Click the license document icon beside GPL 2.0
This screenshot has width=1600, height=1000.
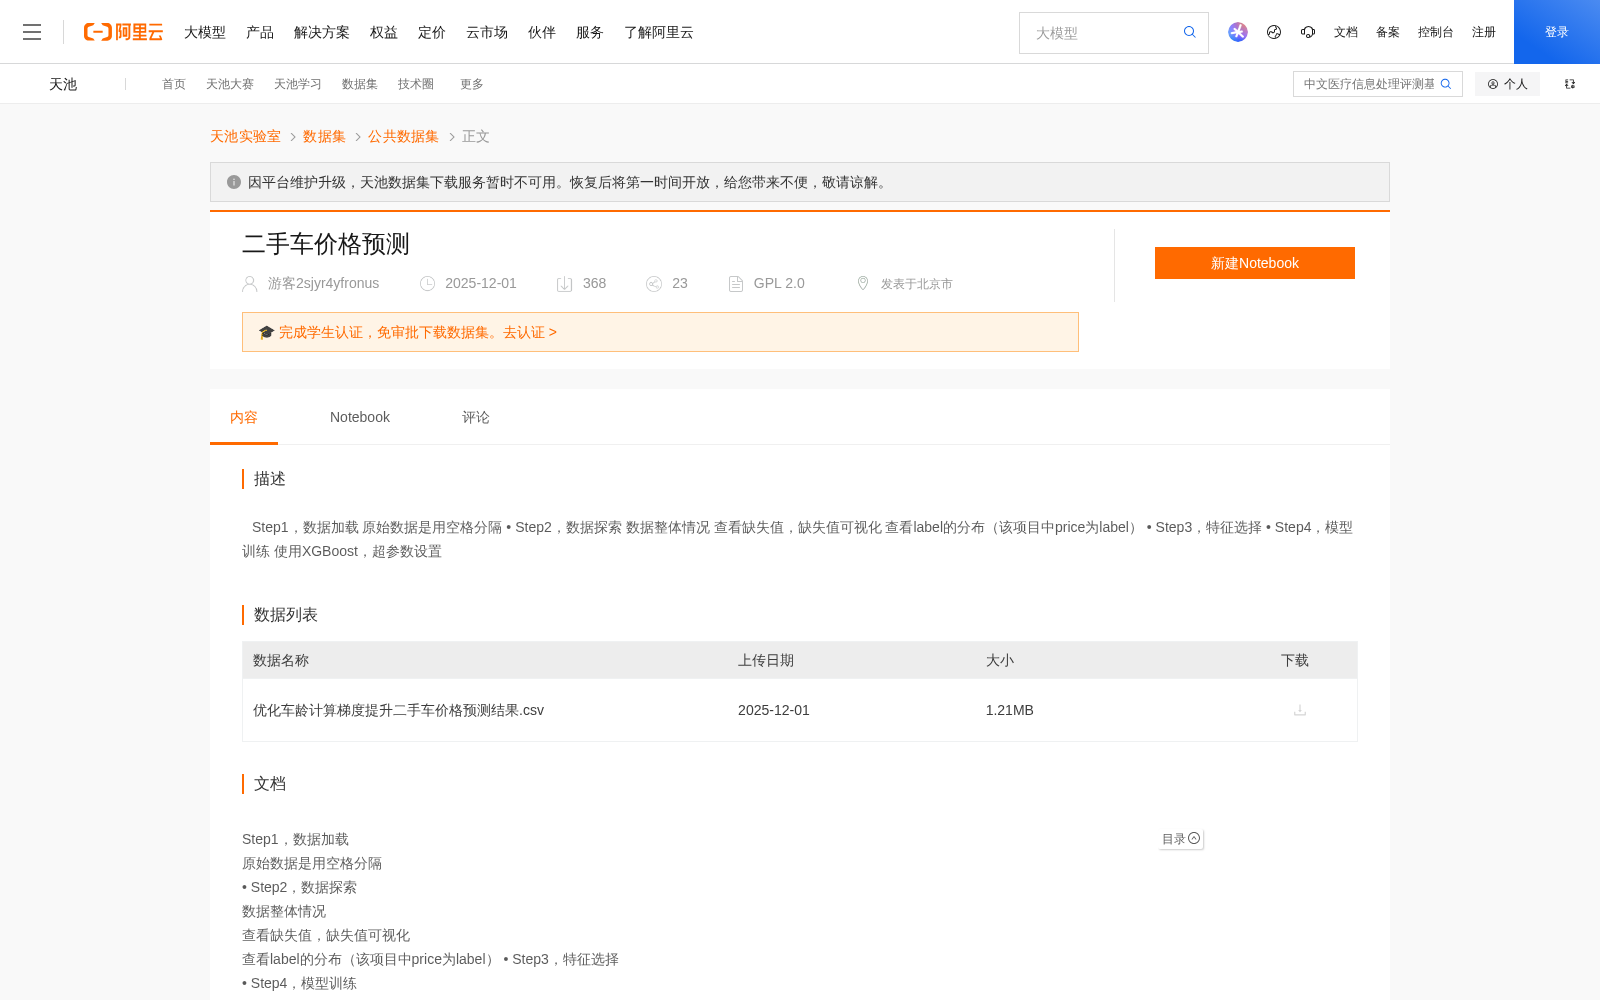coord(736,284)
